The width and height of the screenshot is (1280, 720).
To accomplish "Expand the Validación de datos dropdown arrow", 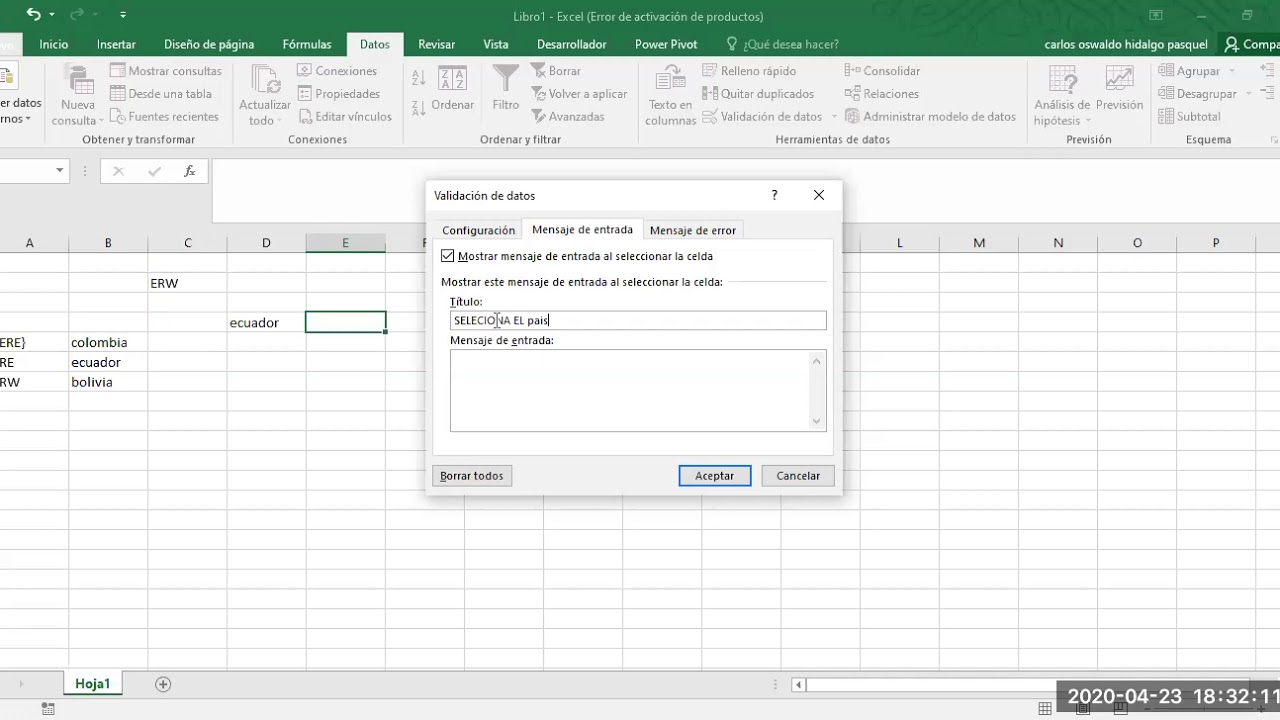I will point(833,117).
